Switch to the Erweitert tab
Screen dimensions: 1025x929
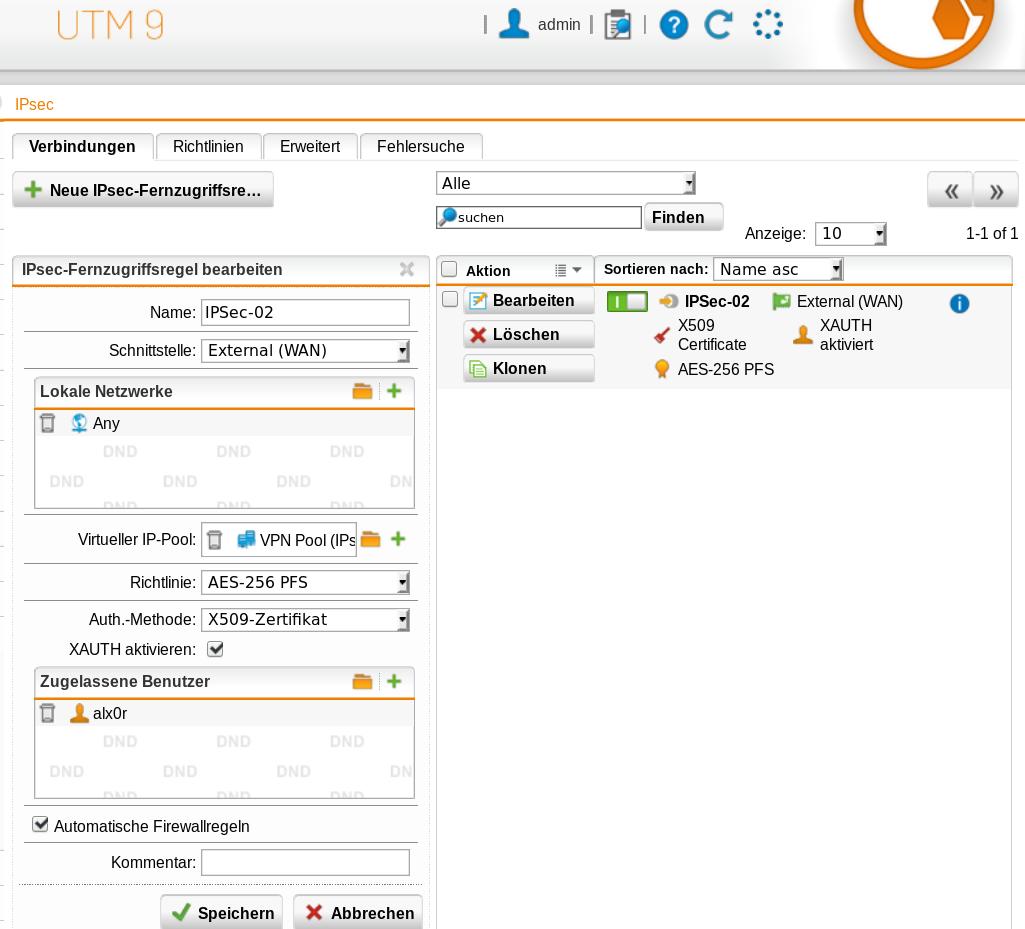[310, 146]
